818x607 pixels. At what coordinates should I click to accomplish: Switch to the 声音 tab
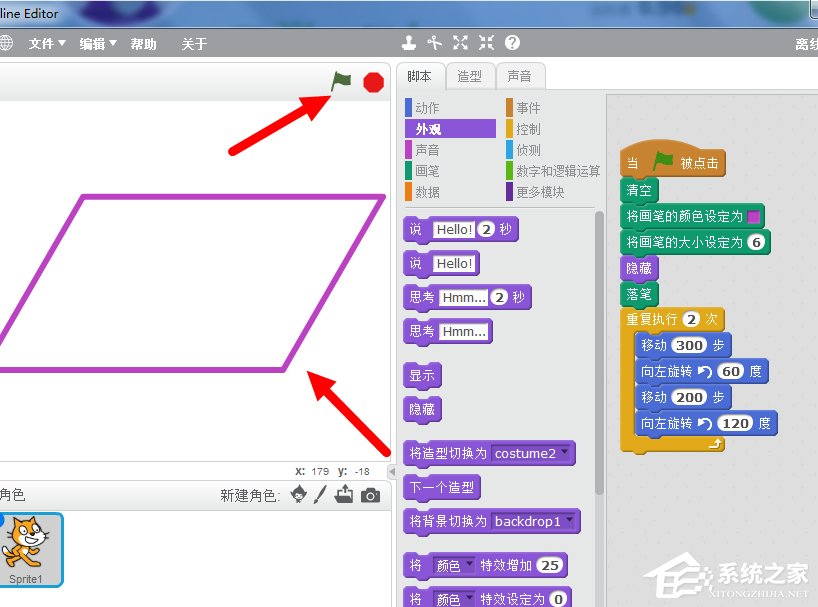520,75
